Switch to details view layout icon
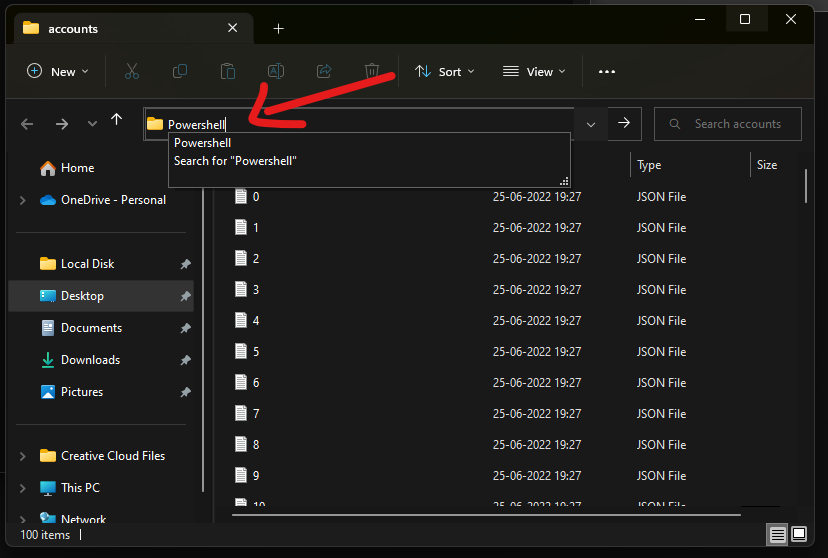The width and height of the screenshot is (828, 558). tap(777, 535)
